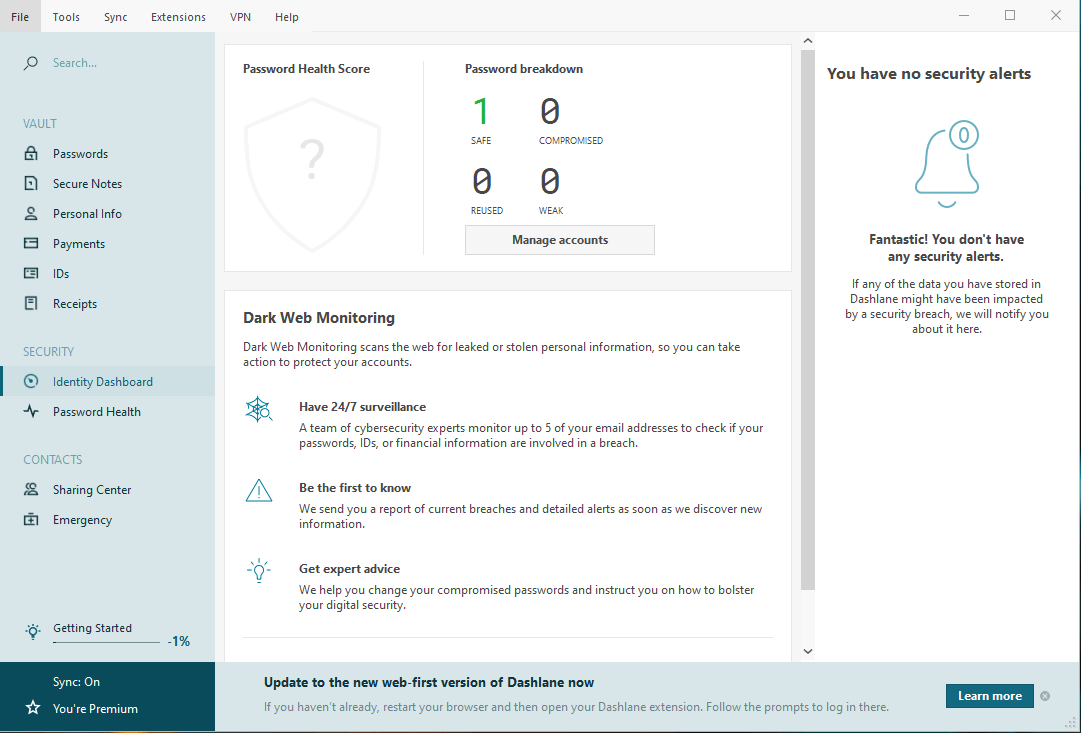The width and height of the screenshot is (1081, 733).
Task: Click the Search input field
Action: coord(117,63)
